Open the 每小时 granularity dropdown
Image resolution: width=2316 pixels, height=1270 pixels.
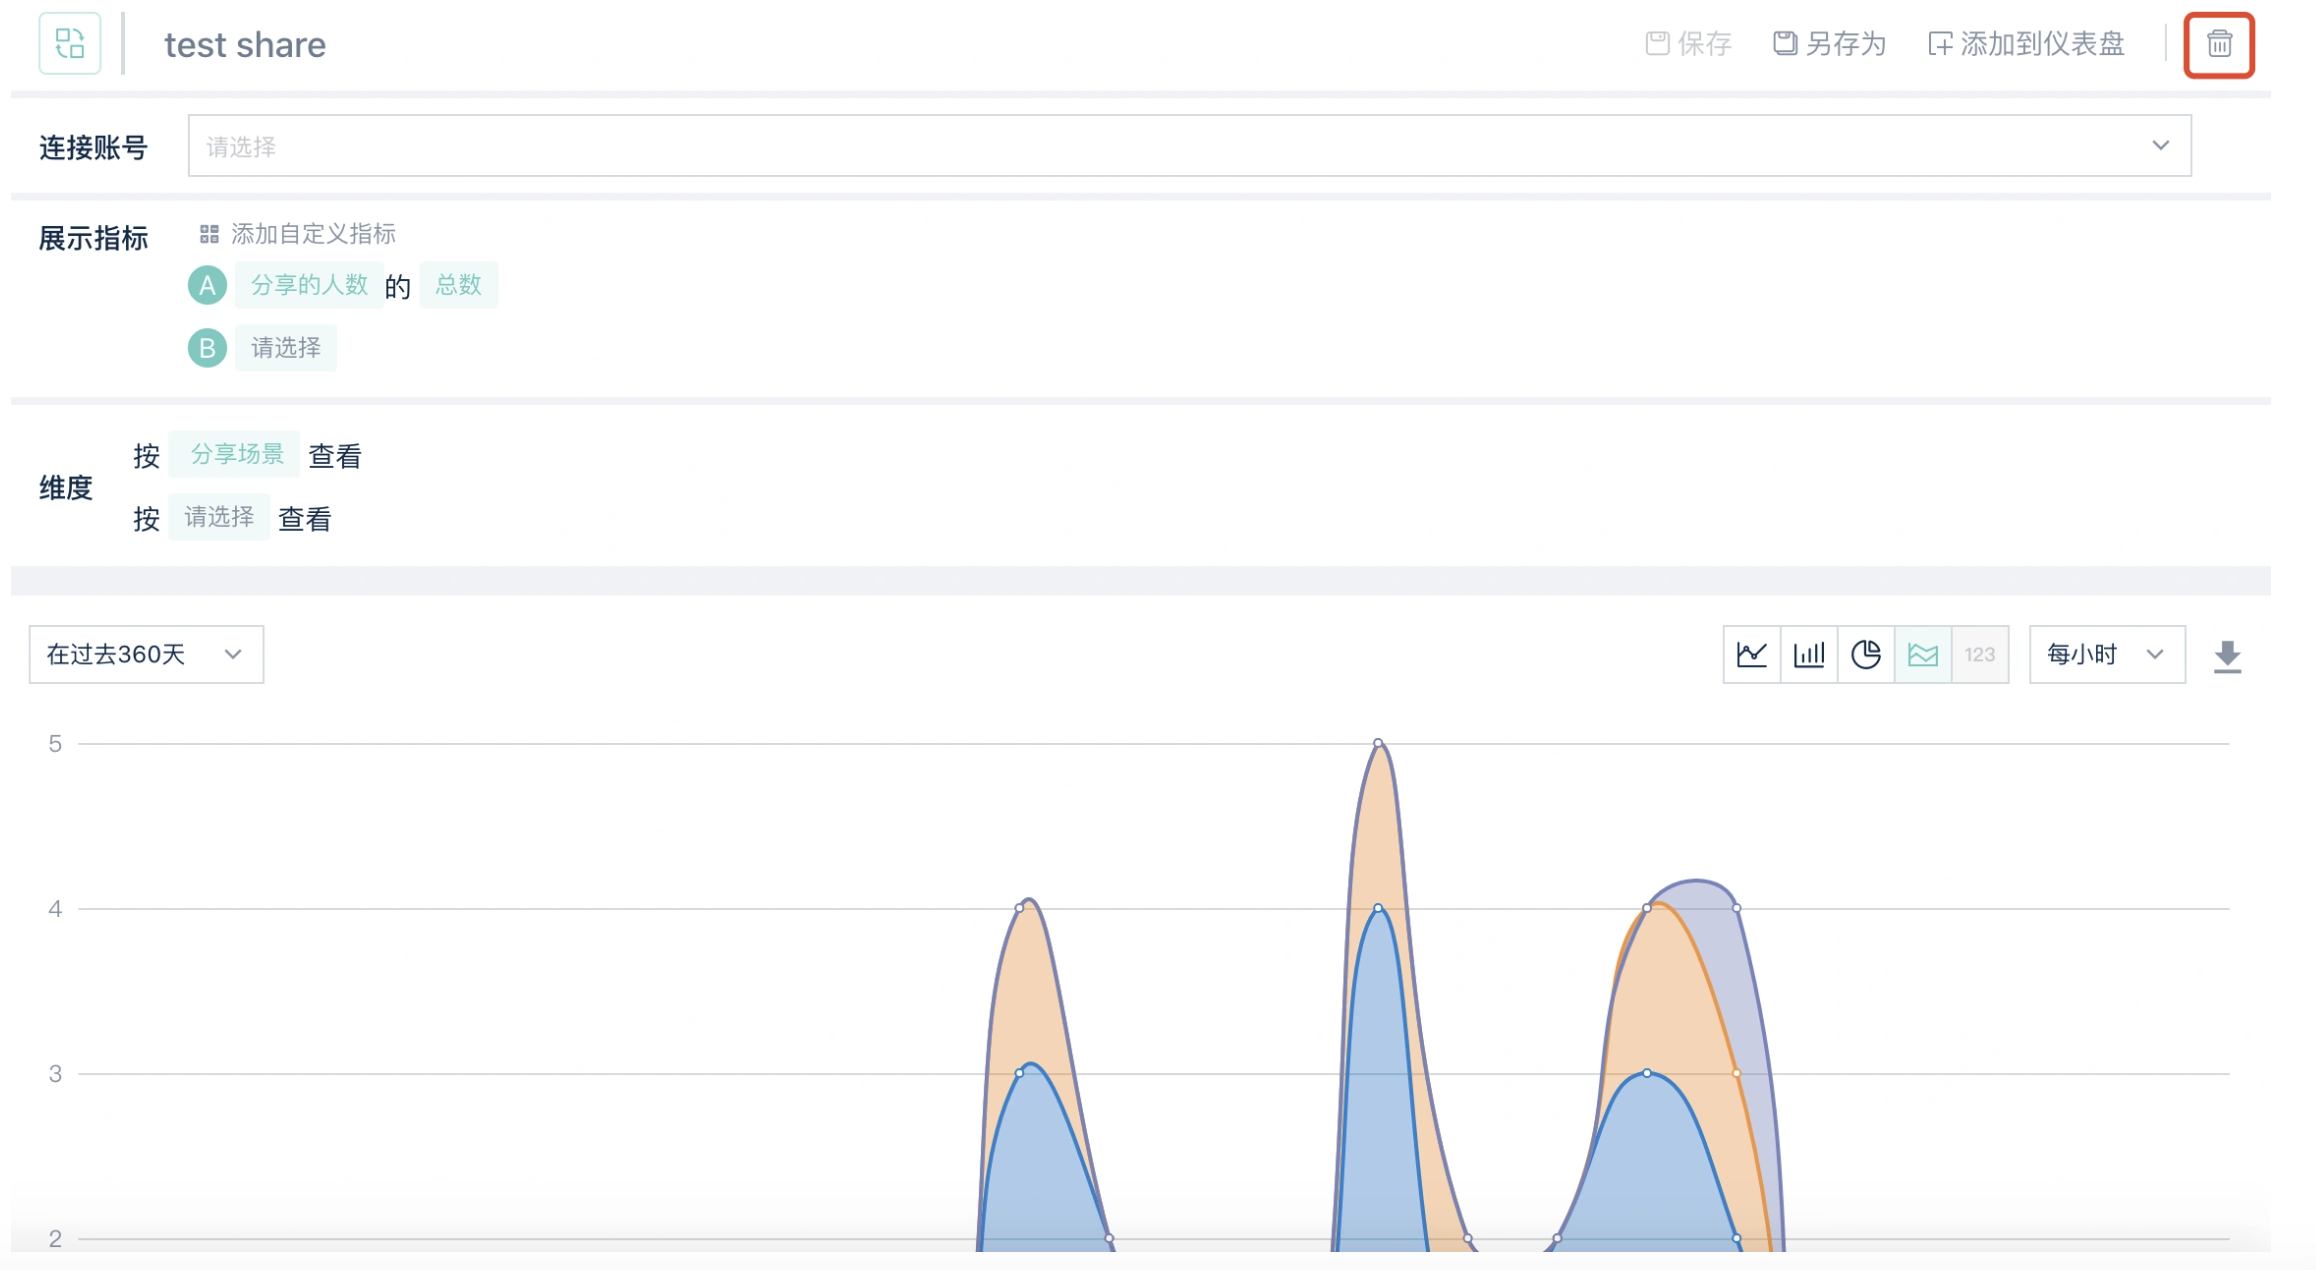click(2107, 655)
